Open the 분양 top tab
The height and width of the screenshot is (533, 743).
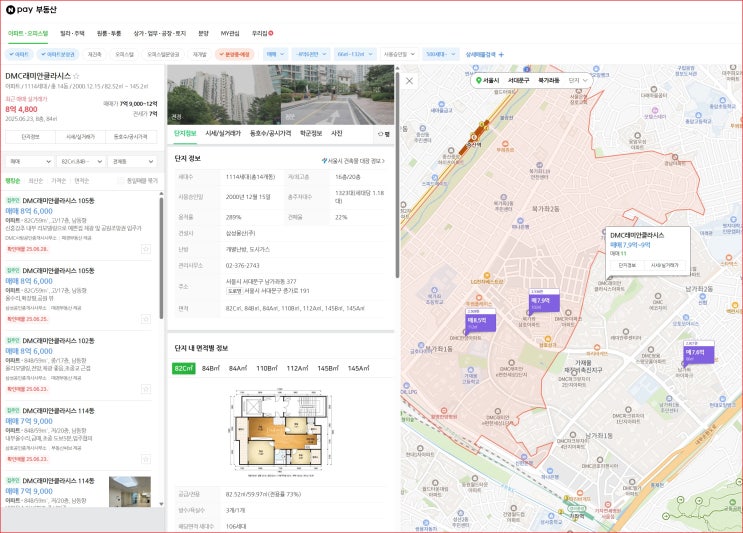coord(203,34)
